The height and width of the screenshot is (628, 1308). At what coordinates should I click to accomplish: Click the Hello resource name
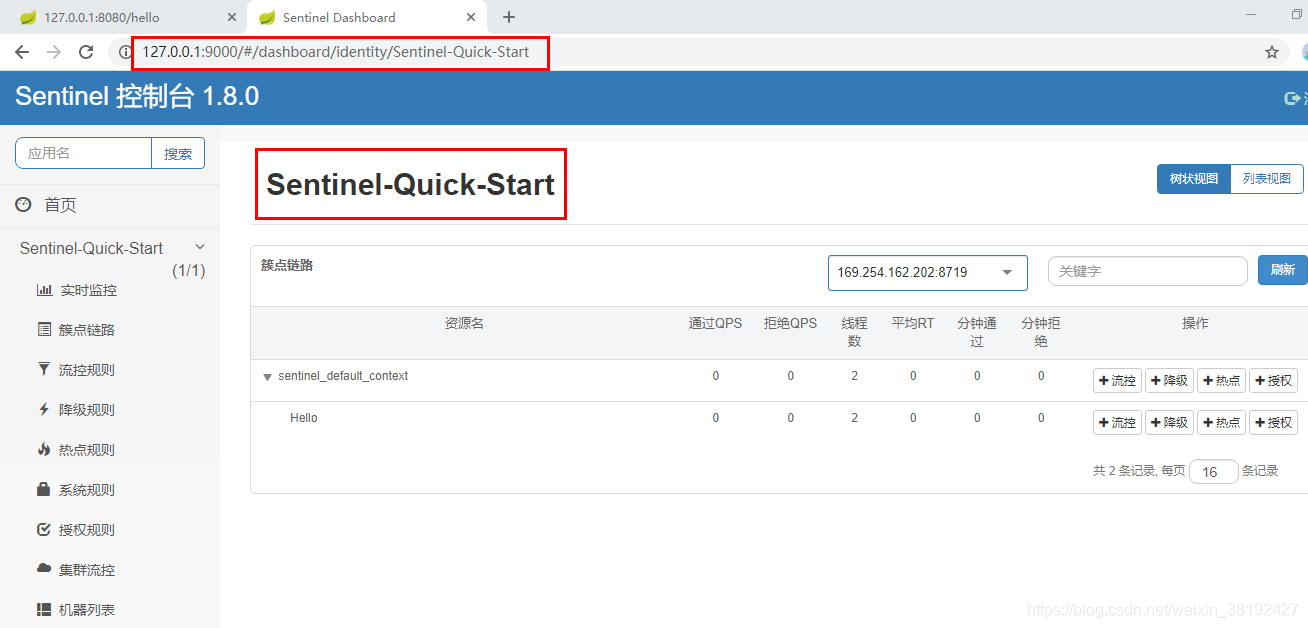pyautogui.click(x=304, y=418)
